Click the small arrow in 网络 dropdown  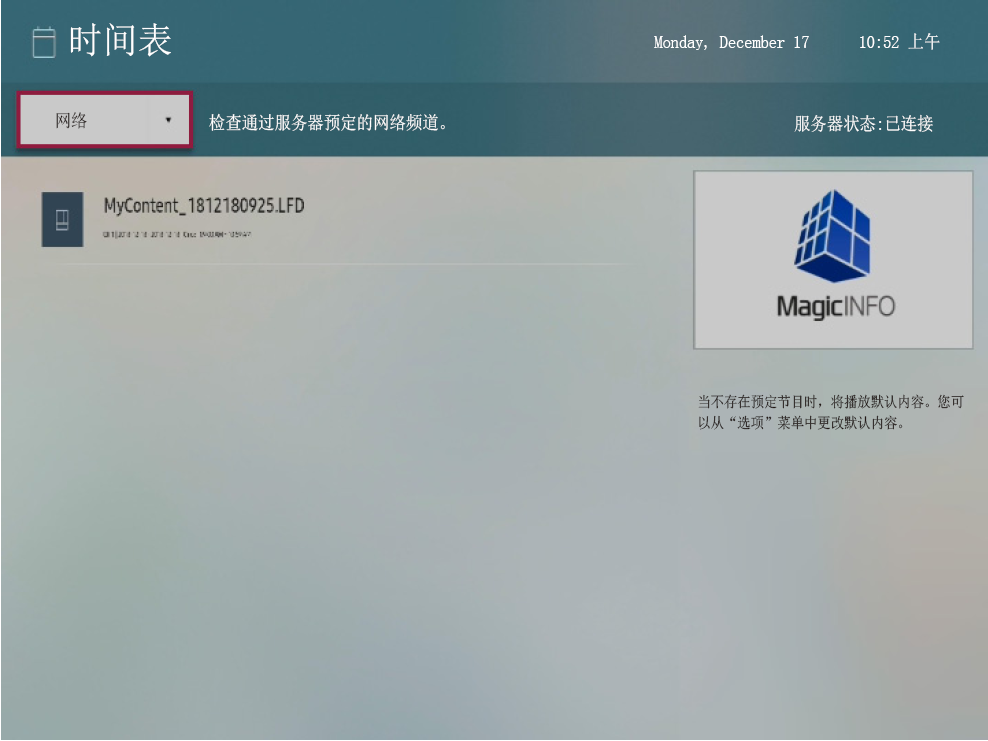tap(168, 120)
